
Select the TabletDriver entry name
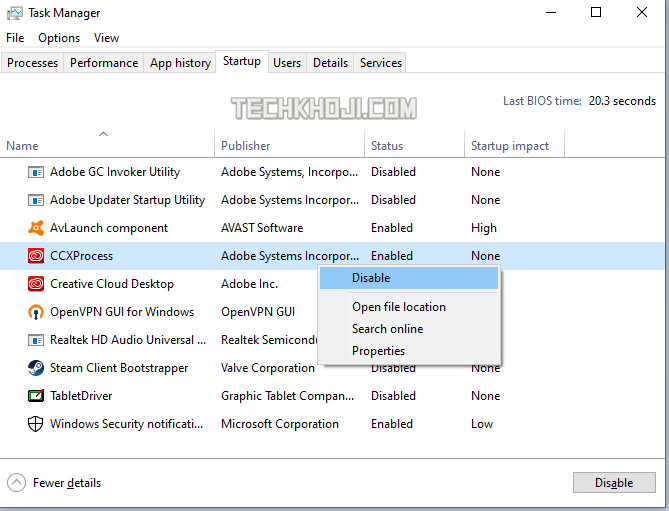(x=81, y=396)
